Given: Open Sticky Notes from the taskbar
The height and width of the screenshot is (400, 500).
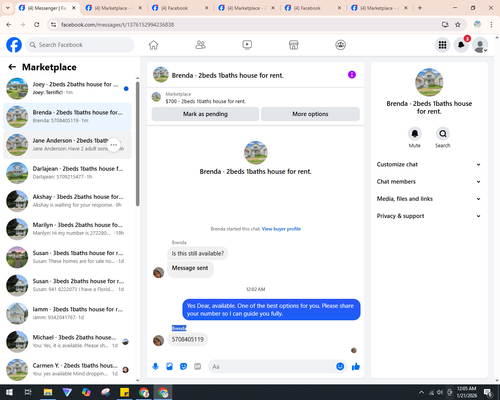Looking at the screenshot, I should coord(125,392).
